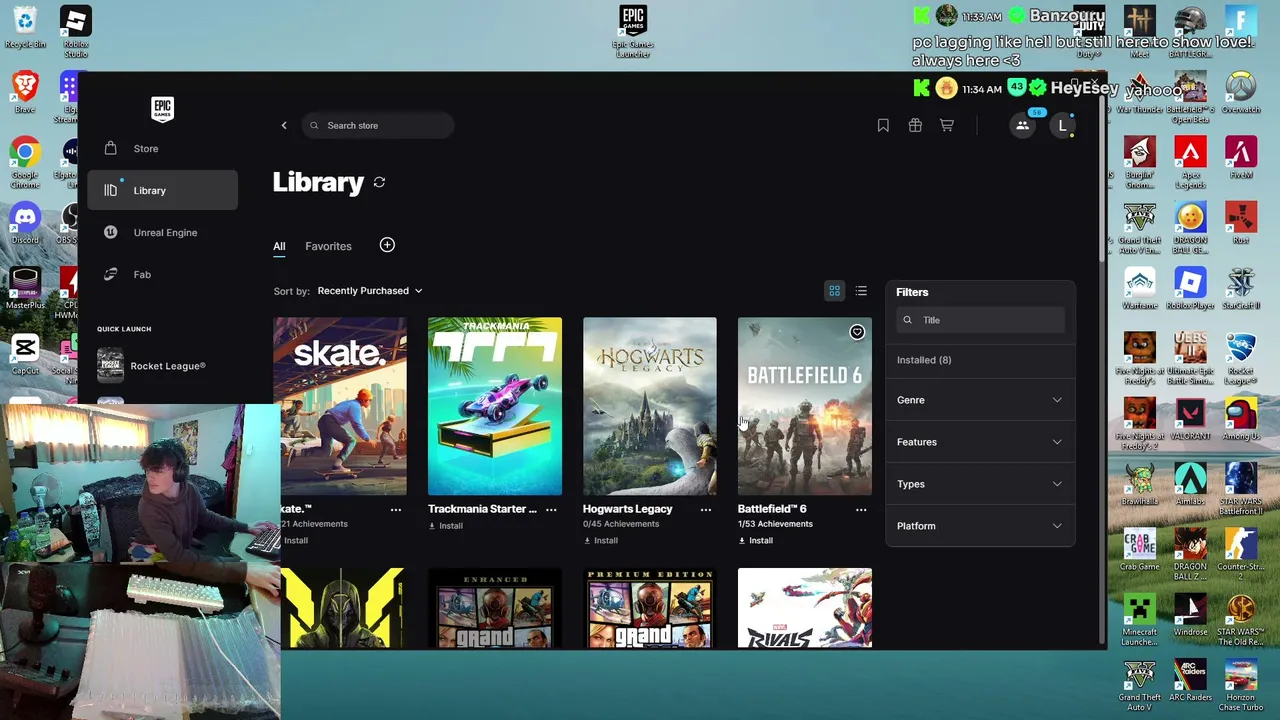Open Minecraft Launcher desktop shortcut
This screenshot has width=1280, height=720.
pos(1139,618)
